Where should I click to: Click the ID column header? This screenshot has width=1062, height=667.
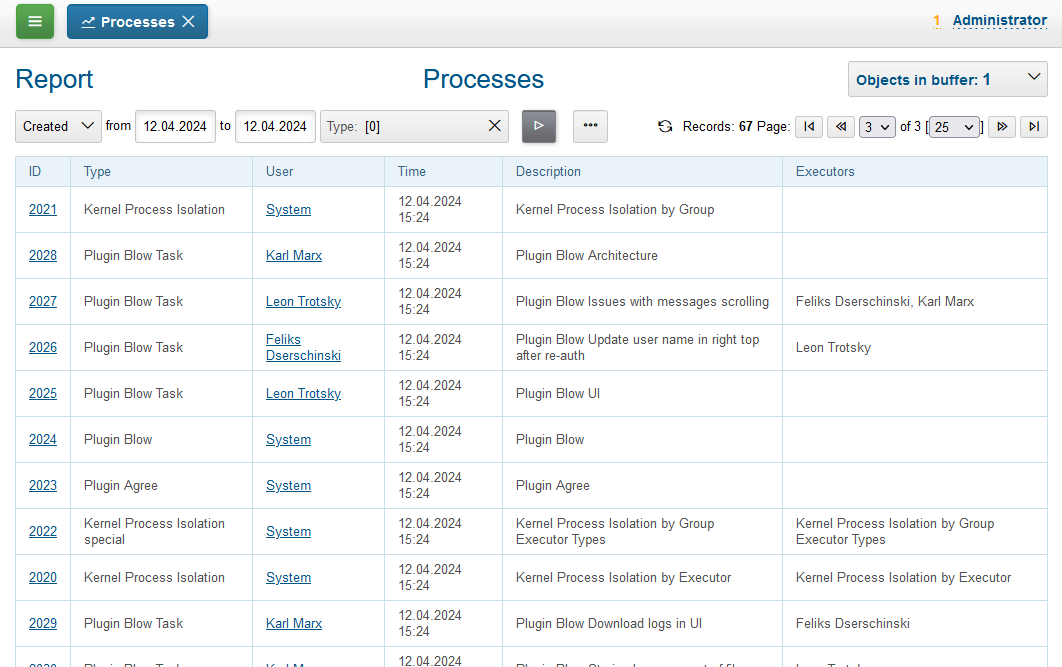point(32,171)
